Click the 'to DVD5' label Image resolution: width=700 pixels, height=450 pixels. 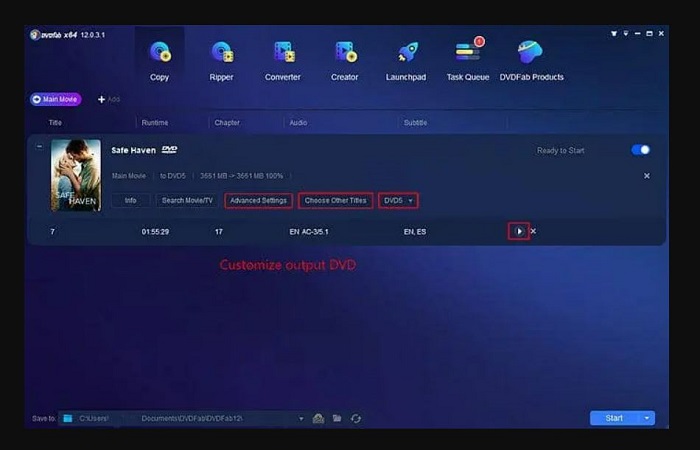(173, 176)
